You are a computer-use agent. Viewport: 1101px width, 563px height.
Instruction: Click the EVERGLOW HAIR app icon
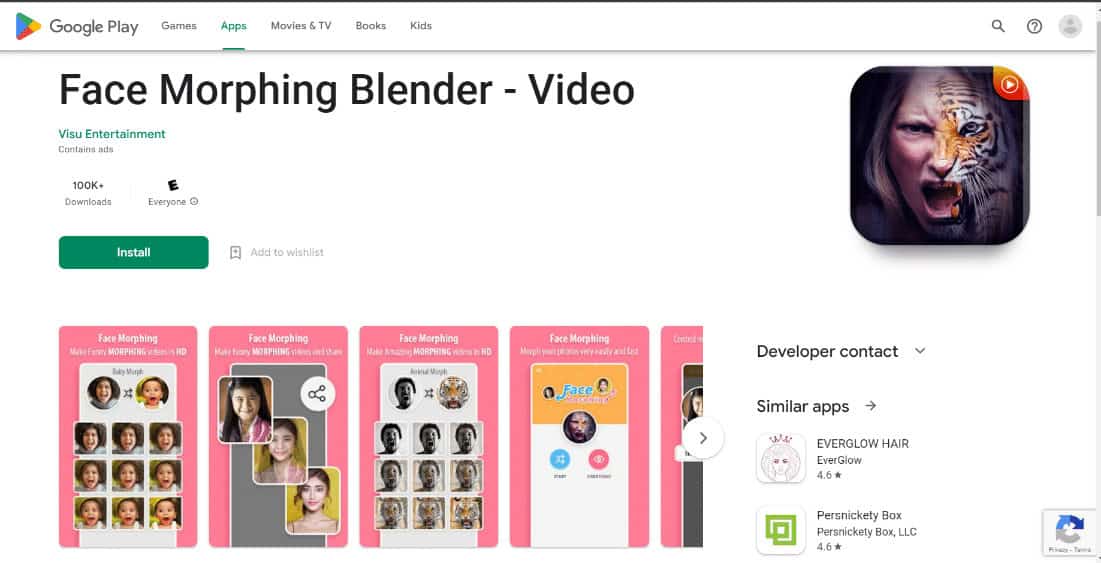click(781, 458)
